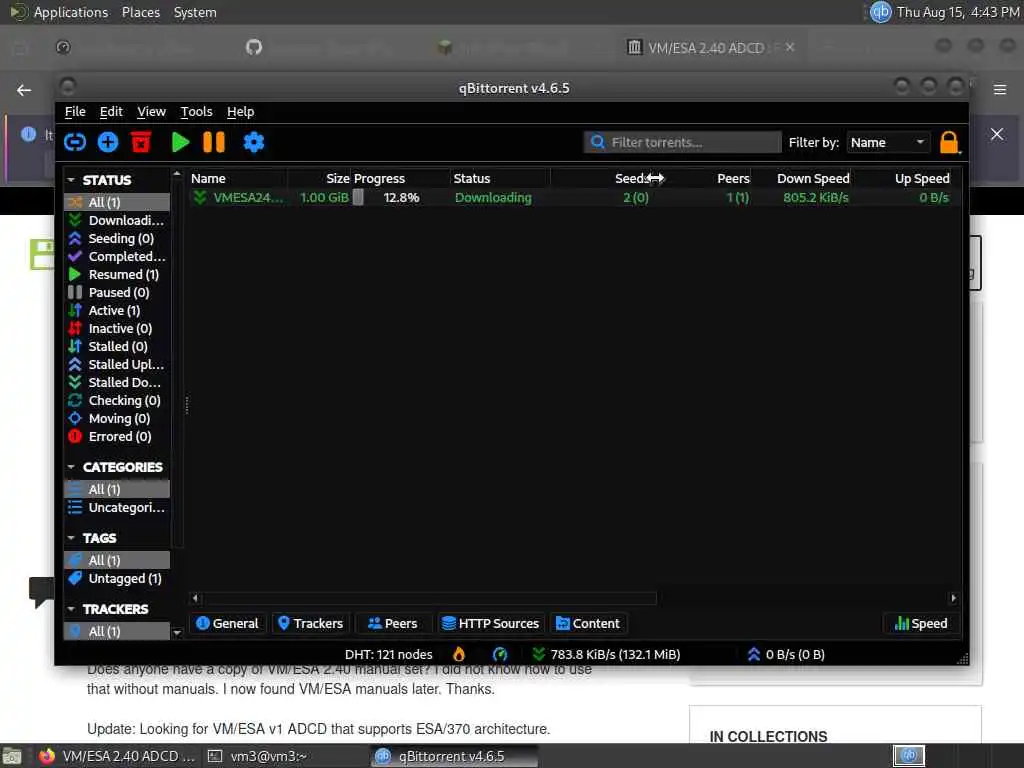
Task: Select the Untagged (1) tag
Action: [117, 579]
